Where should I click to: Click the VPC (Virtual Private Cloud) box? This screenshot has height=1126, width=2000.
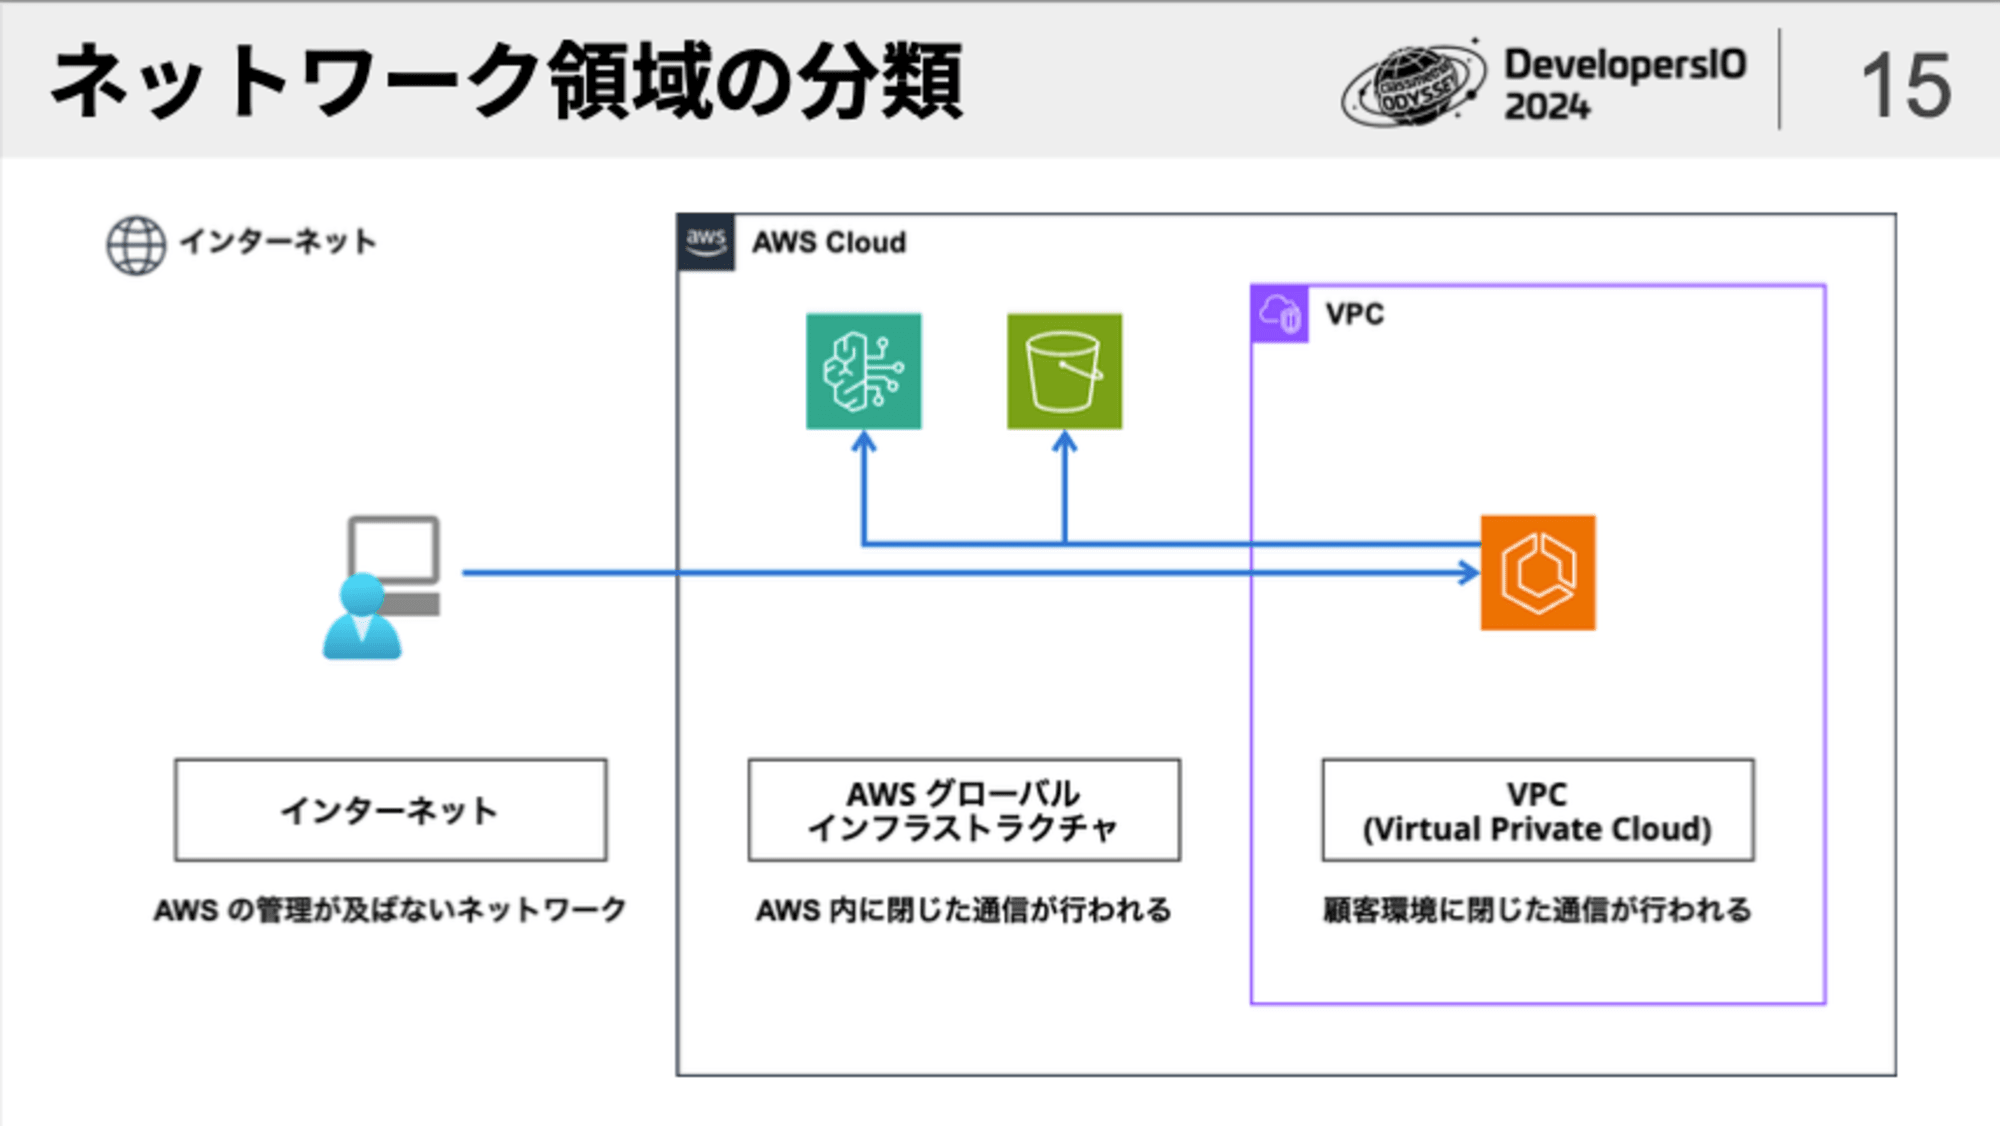(x=1538, y=810)
